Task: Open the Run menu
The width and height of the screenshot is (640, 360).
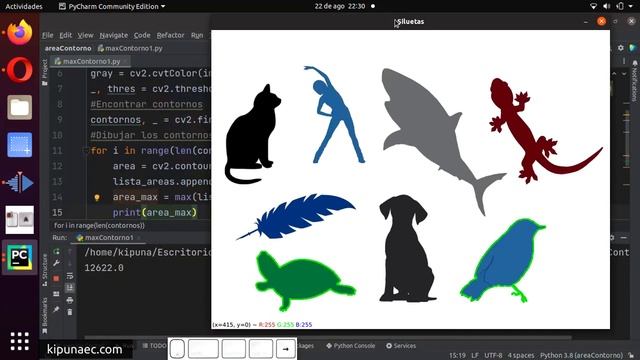Action: (197, 35)
